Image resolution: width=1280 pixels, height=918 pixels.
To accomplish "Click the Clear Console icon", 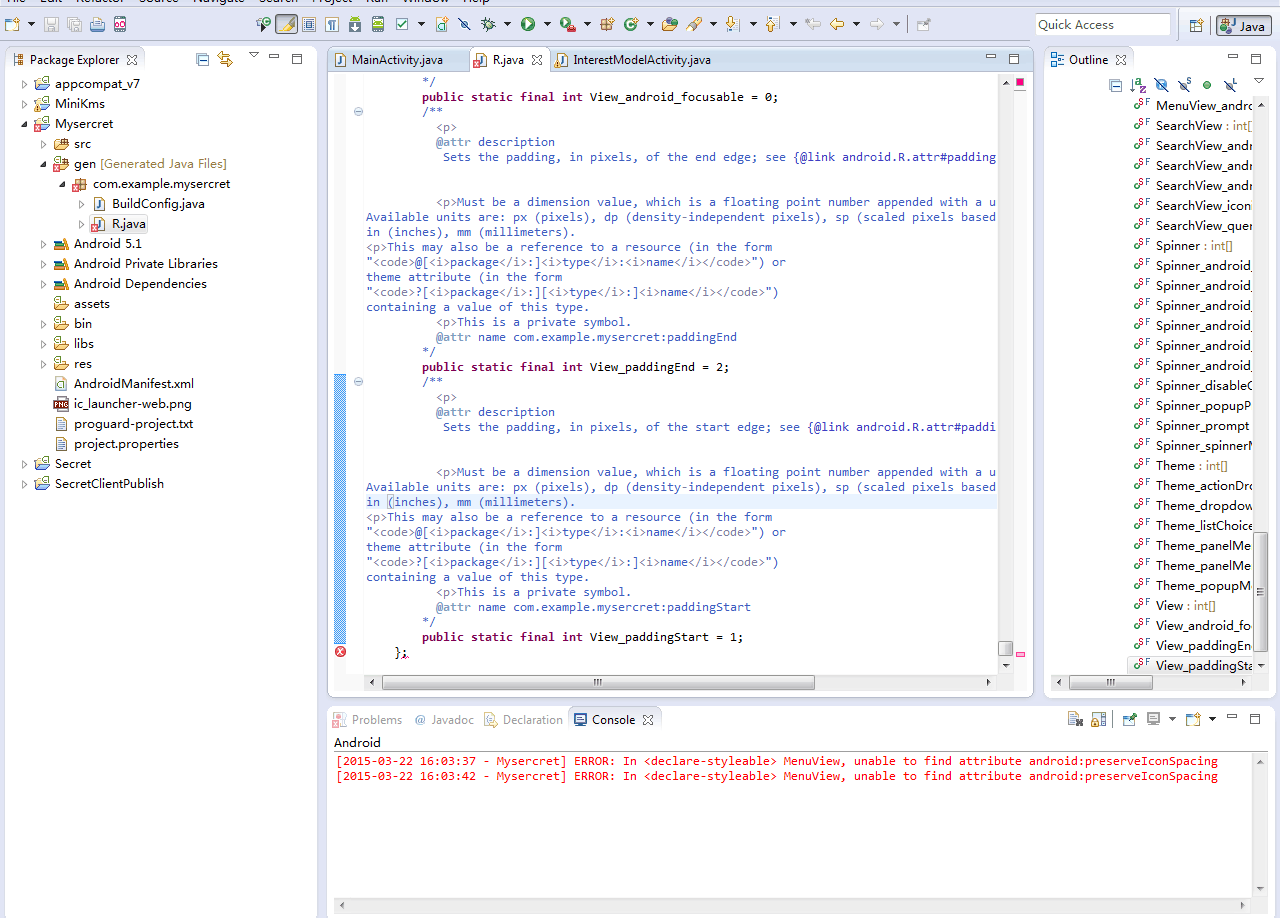I will [x=1075, y=719].
